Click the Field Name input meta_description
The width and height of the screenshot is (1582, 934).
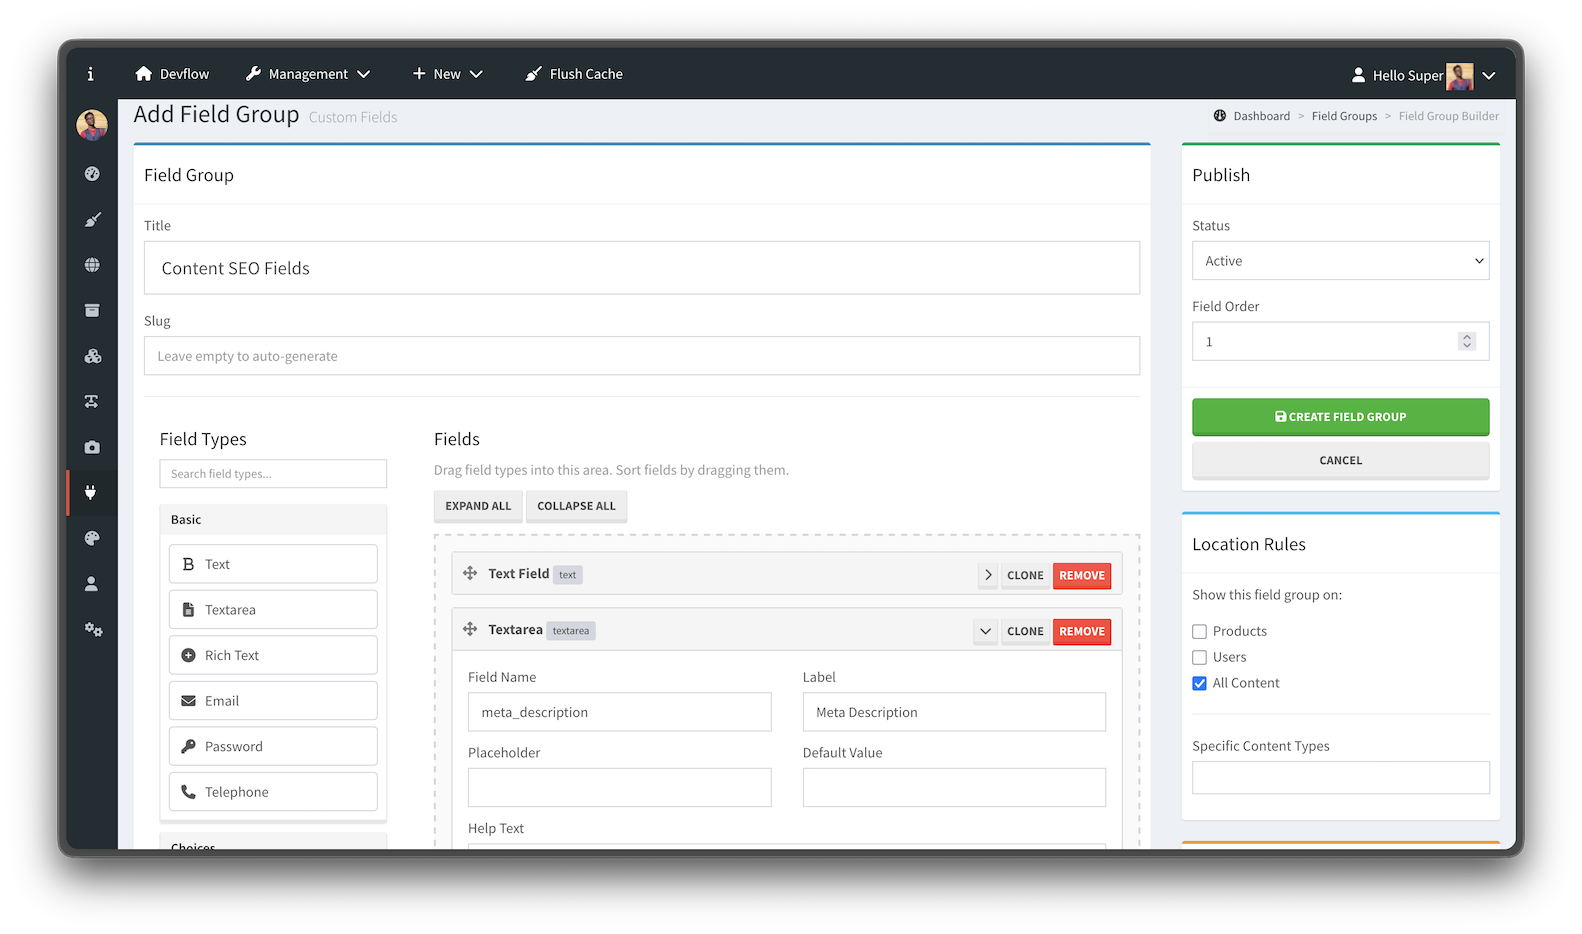coord(620,712)
